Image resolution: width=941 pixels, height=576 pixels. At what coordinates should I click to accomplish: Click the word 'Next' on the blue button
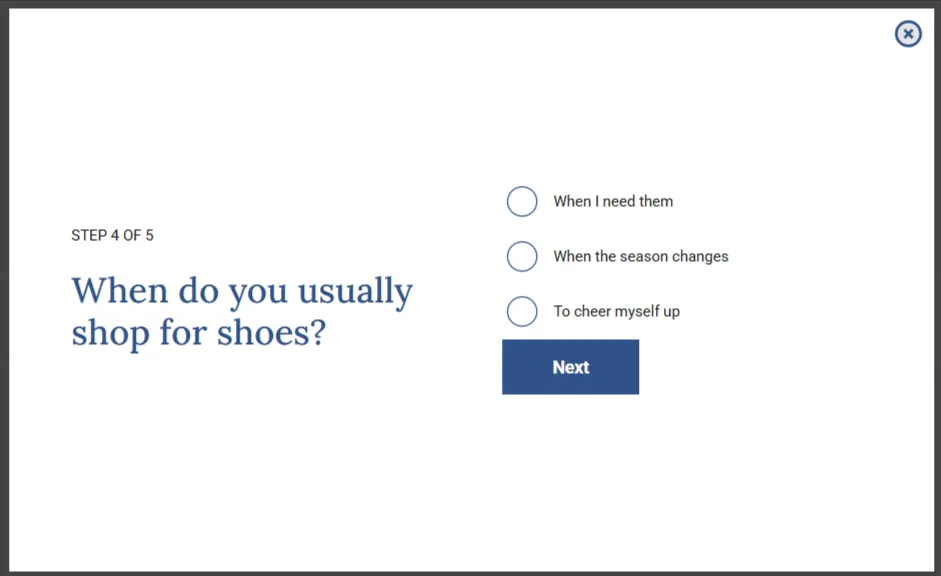coord(571,367)
